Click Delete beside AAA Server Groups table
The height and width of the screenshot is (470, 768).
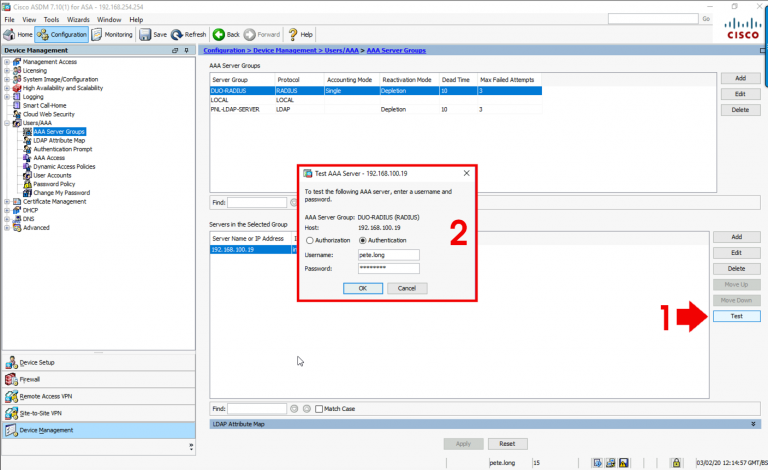point(741,110)
